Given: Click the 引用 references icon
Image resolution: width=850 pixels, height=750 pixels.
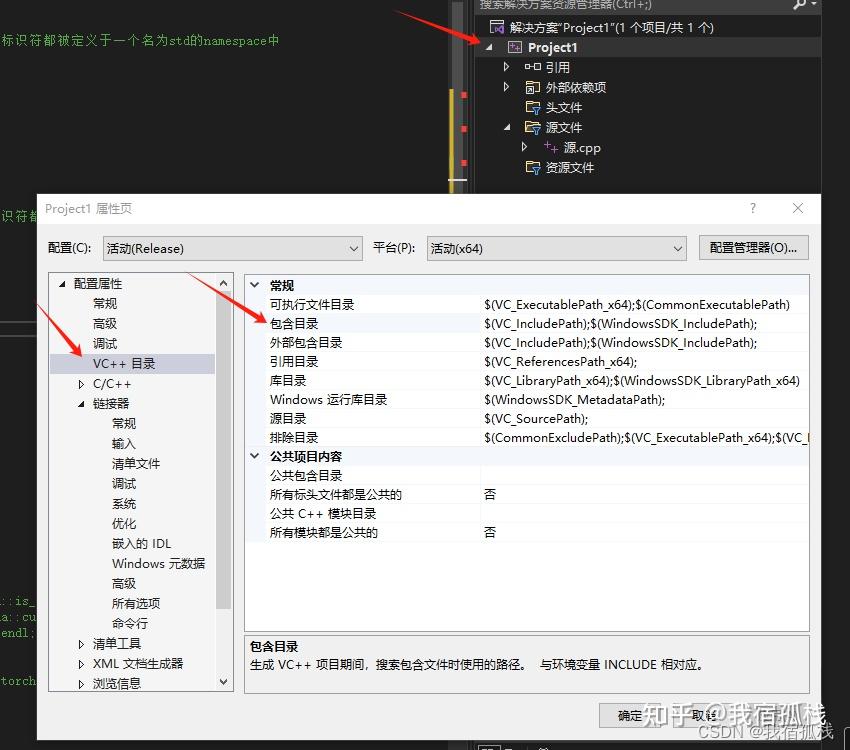Looking at the screenshot, I should click(531, 67).
